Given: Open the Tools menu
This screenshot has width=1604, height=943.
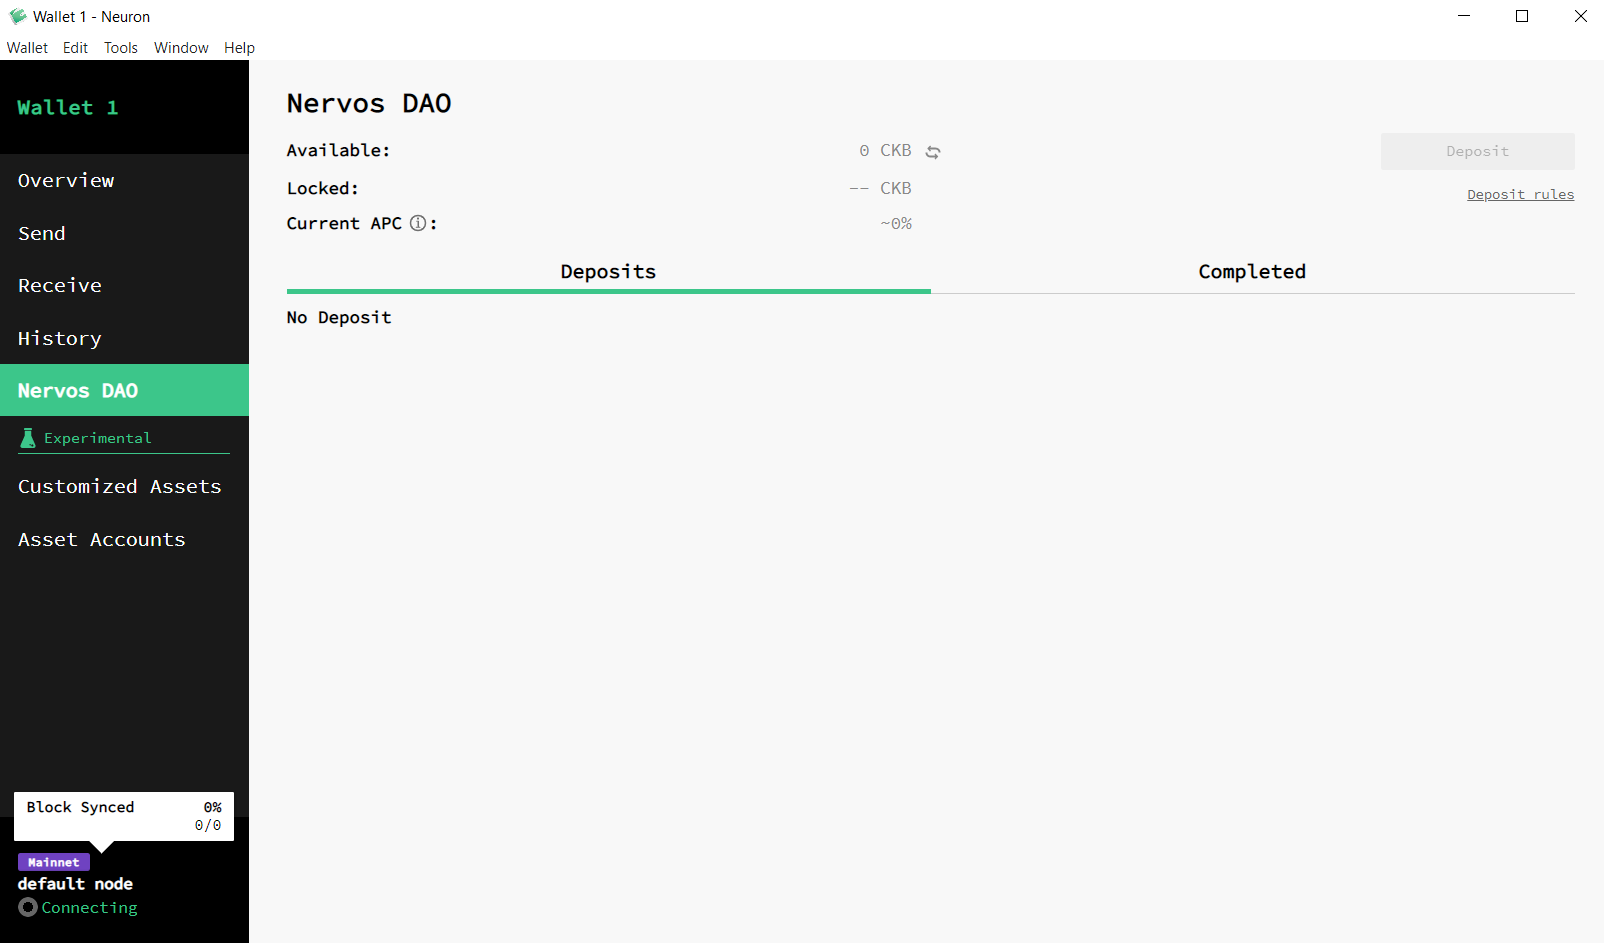Looking at the screenshot, I should (x=120, y=47).
